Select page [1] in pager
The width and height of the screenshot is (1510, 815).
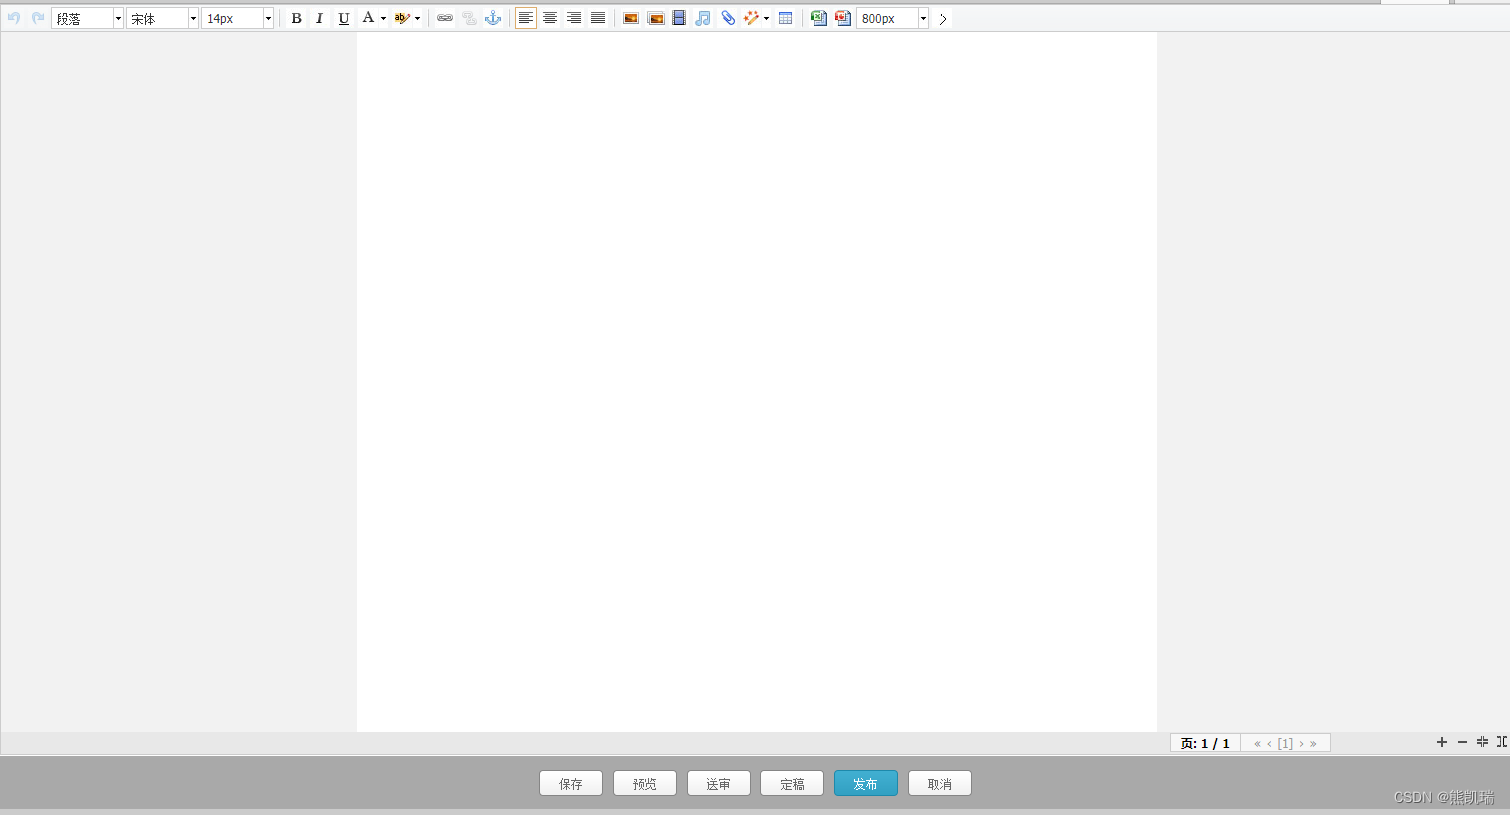1285,743
